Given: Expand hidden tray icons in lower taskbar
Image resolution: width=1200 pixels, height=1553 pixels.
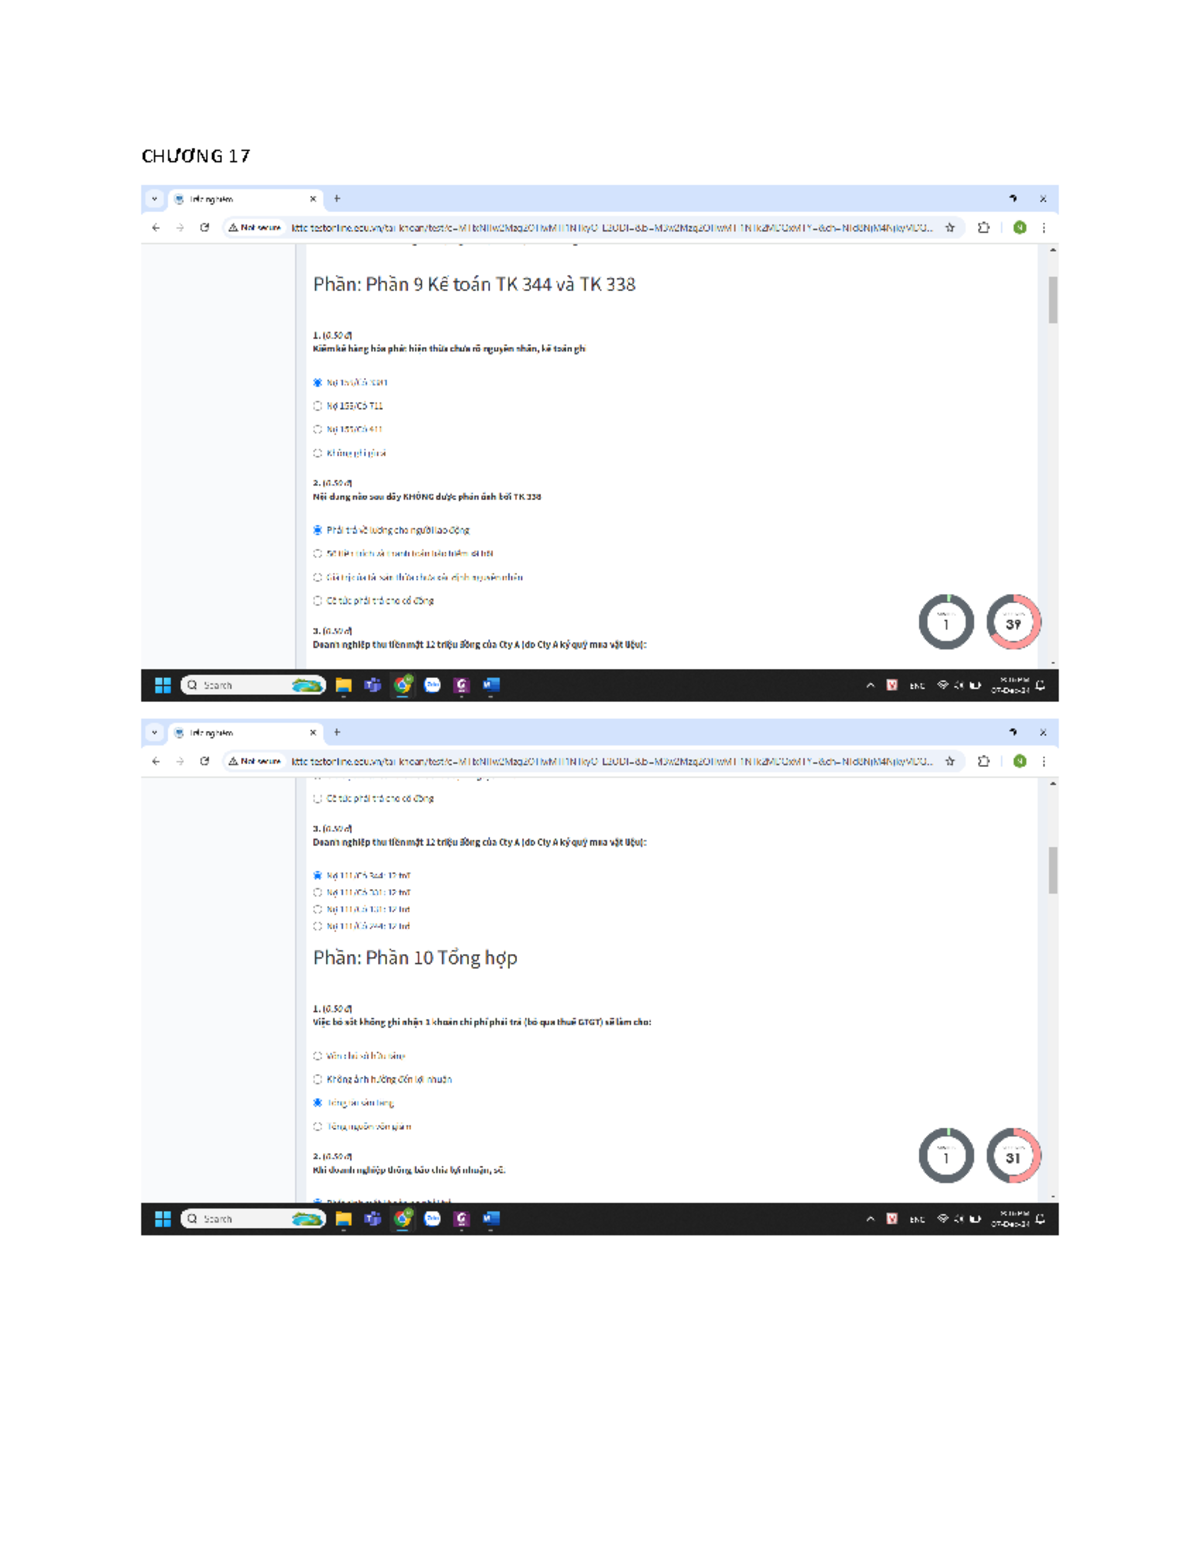Looking at the screenshot, I should point(870,1218).
